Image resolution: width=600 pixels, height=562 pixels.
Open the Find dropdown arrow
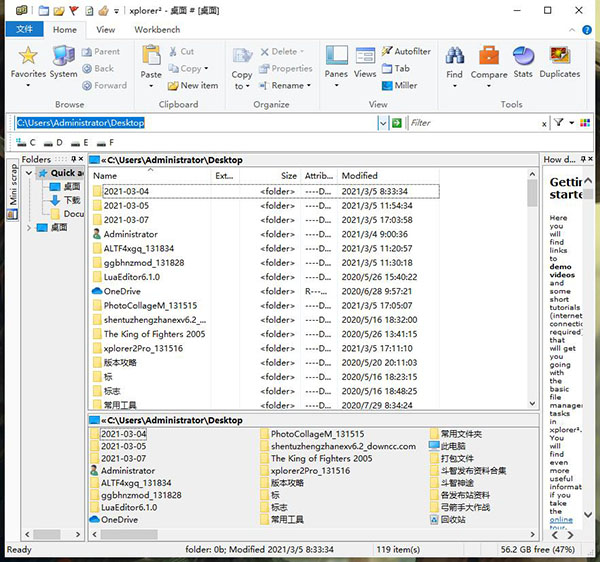coord(454,86)
